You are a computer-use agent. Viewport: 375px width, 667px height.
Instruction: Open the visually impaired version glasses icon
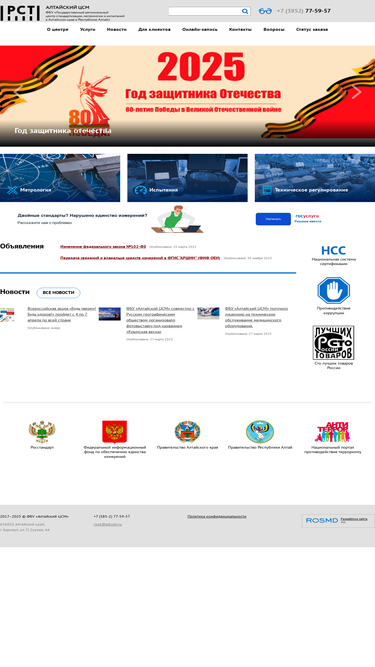(265, 11)
